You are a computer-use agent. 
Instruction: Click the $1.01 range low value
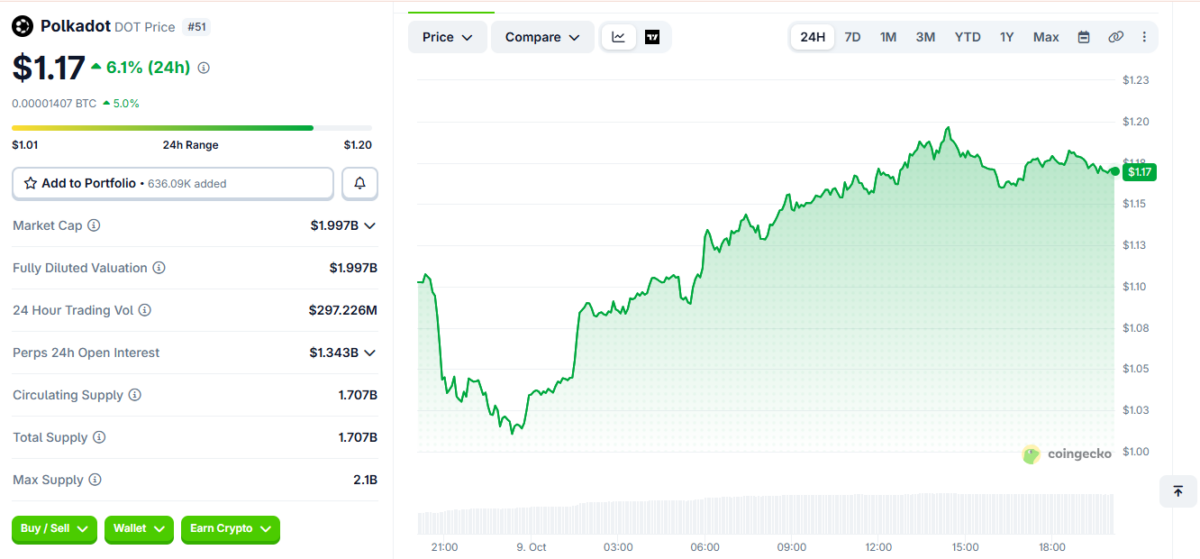pos(25,145)
